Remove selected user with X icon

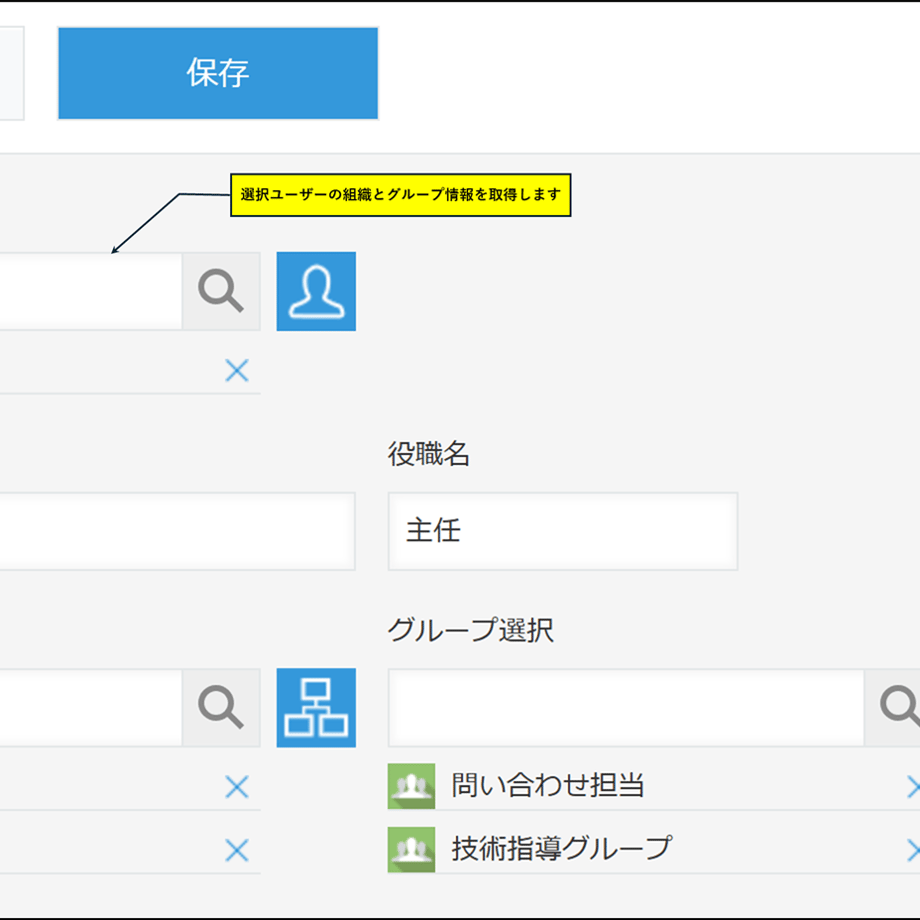237,371
